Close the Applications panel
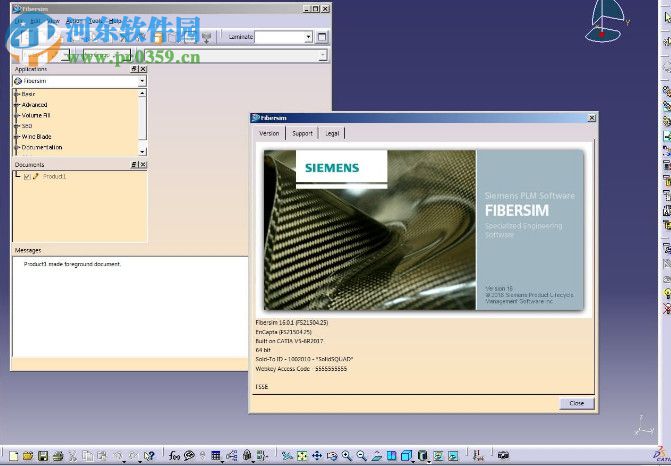The height and width of the screenshot is (466, 671). click(x=143, y=69)
